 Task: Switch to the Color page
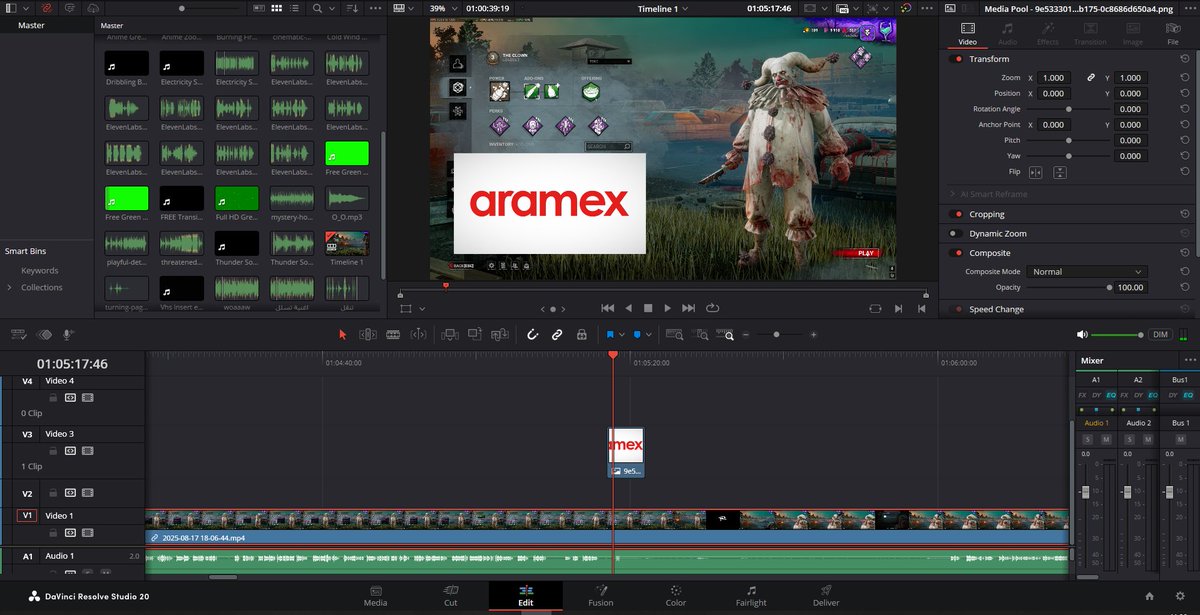[676, 596]
